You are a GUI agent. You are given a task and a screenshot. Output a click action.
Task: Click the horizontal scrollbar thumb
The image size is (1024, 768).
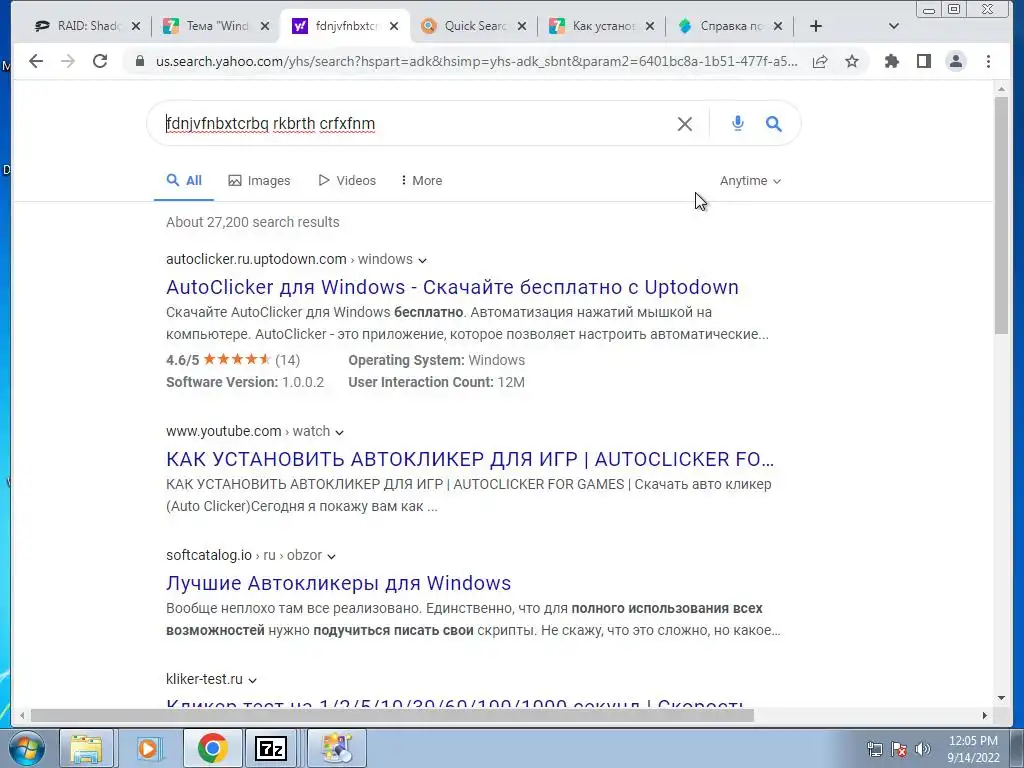(x=392, y=716)
